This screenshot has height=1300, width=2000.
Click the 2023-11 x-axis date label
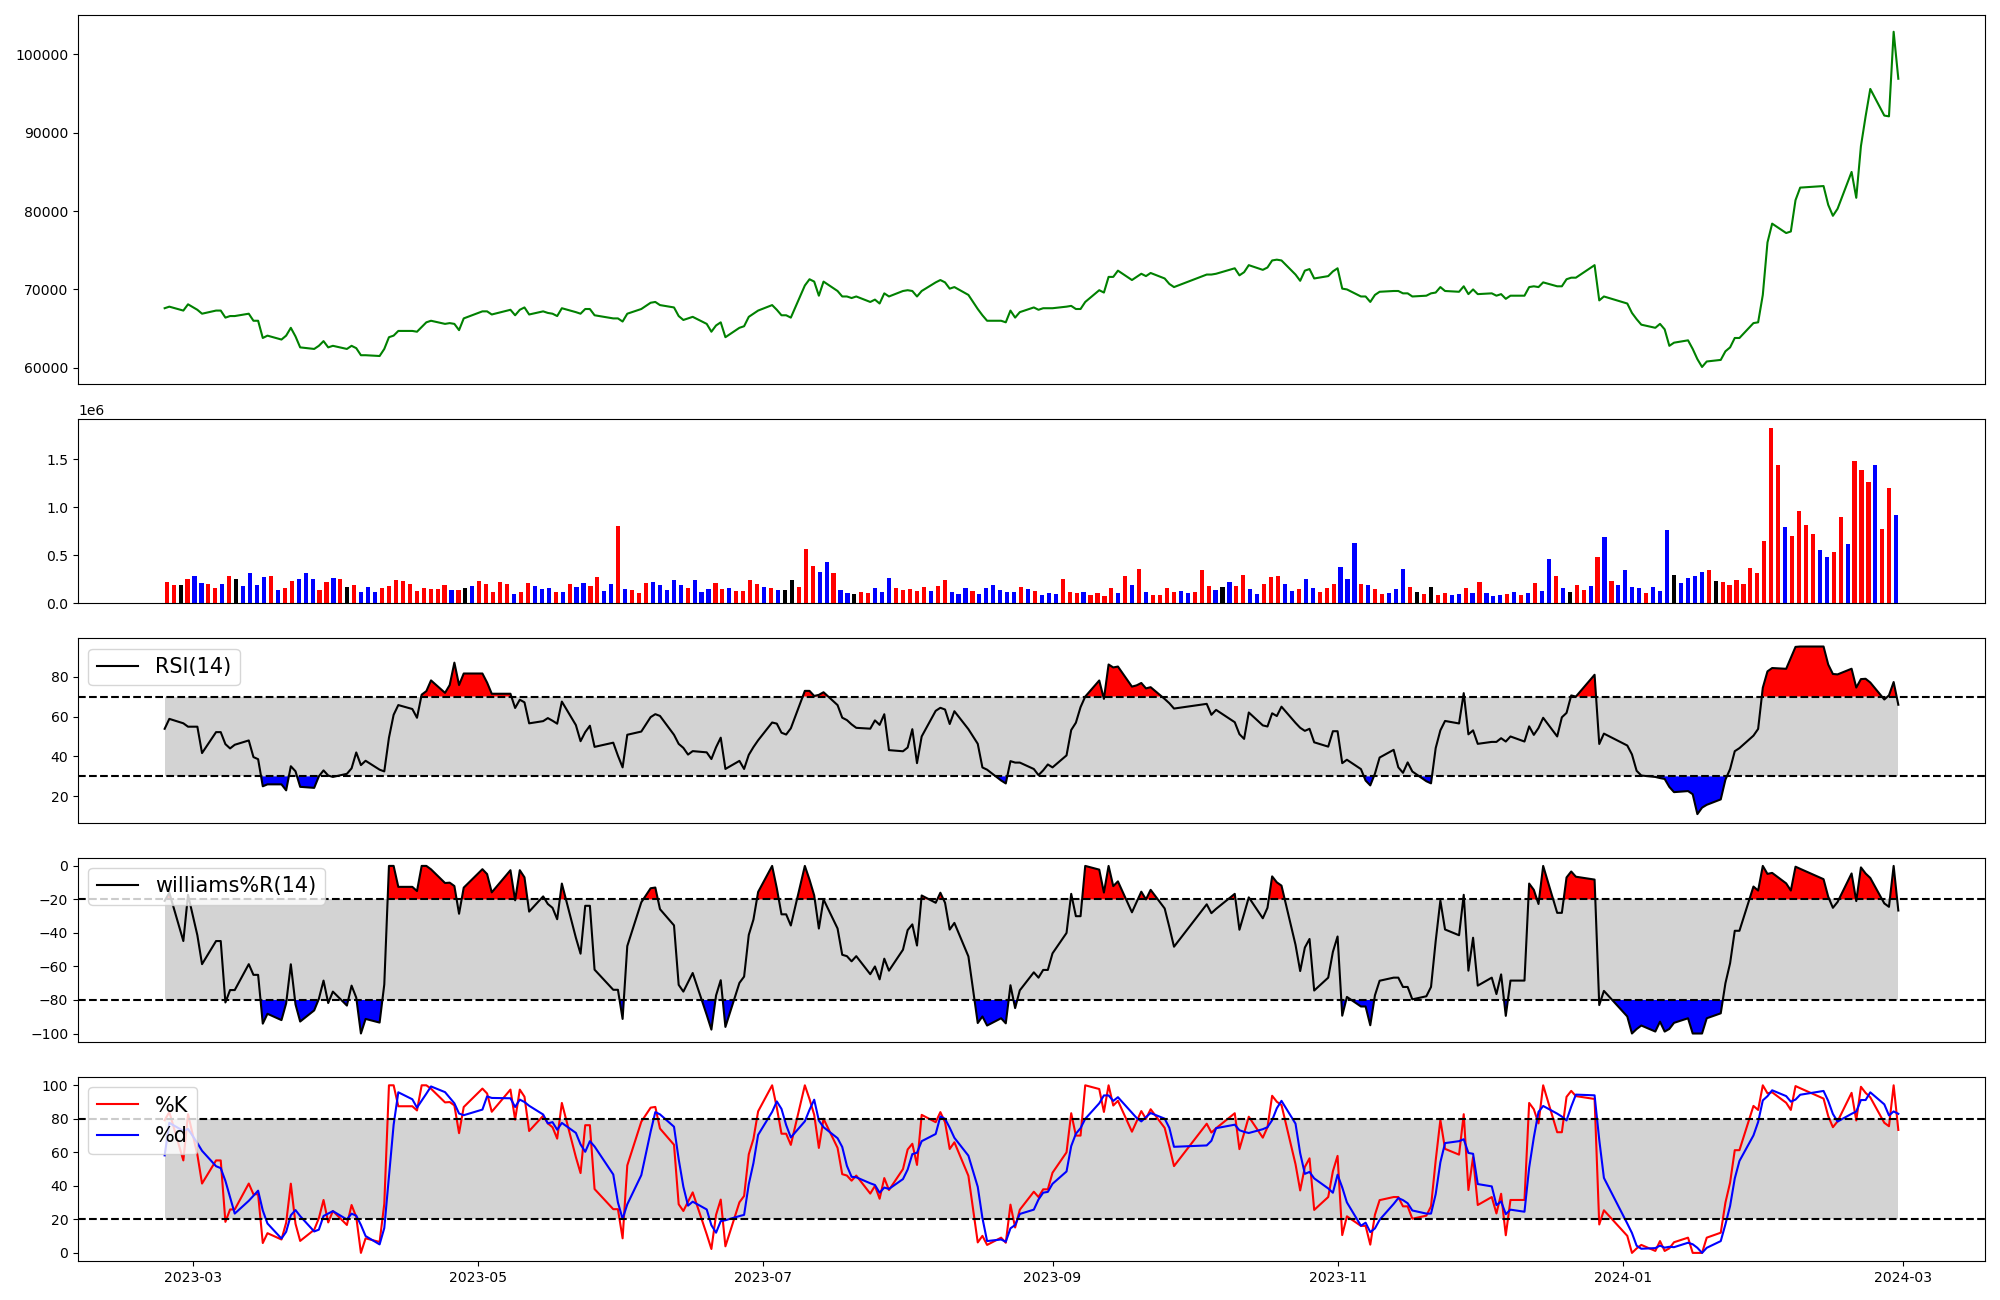(x=1338, y=1277)
